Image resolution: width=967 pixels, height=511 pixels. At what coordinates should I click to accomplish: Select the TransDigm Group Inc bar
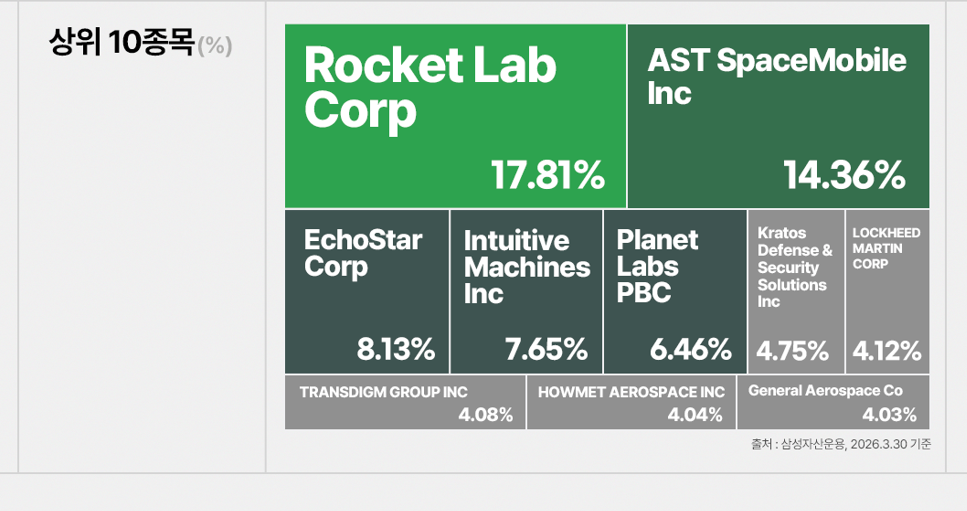coord(404,402)
